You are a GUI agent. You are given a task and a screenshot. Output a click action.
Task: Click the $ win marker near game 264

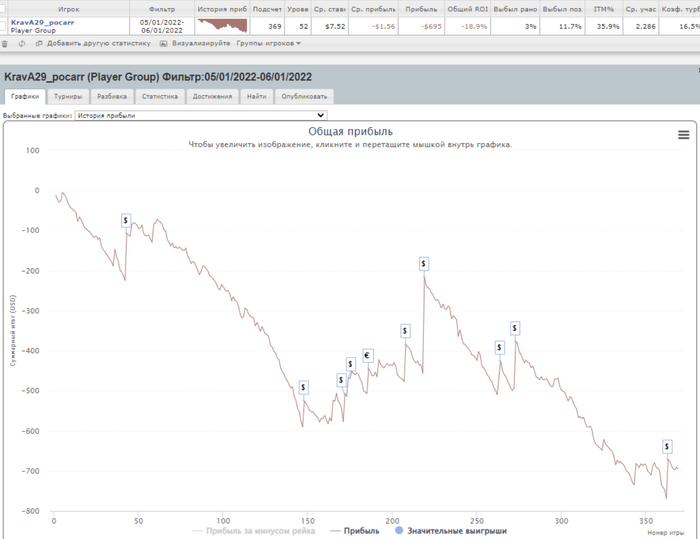(x=500, y=347)
